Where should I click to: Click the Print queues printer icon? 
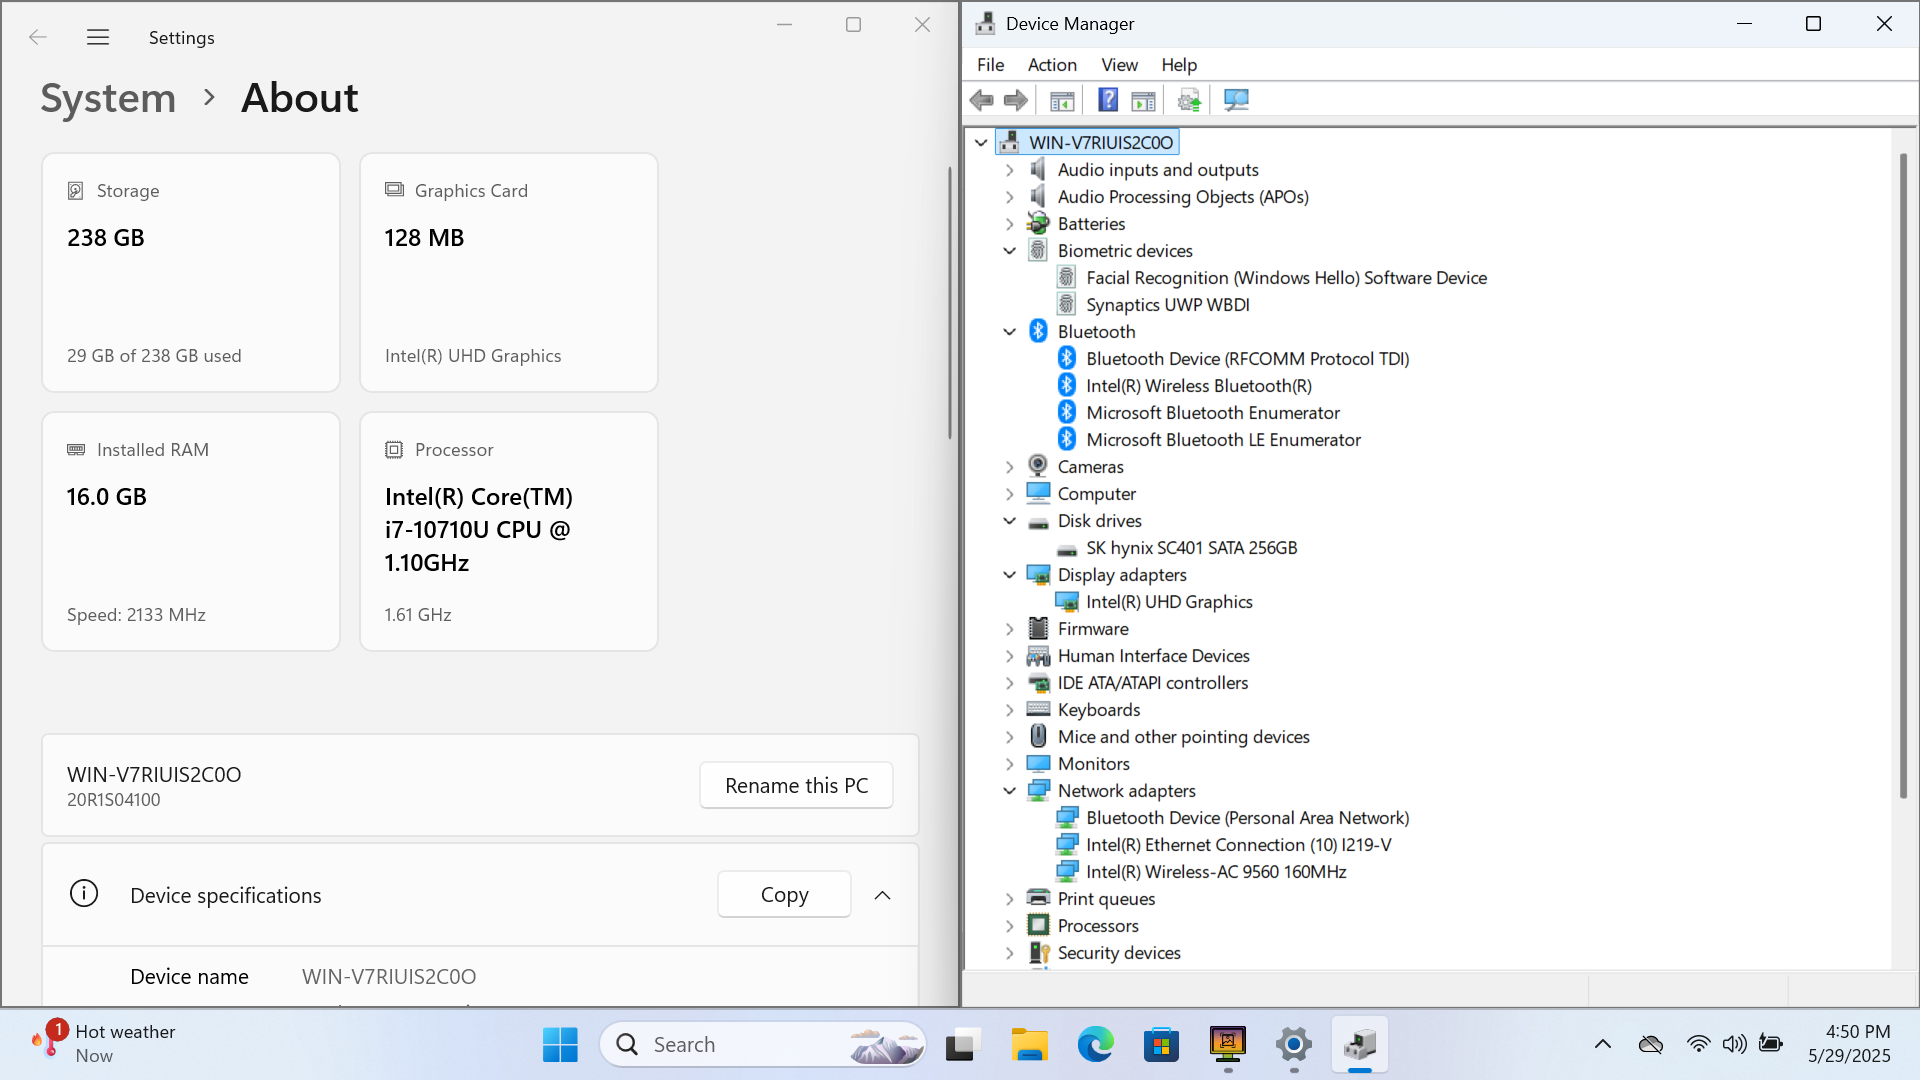1038,898
